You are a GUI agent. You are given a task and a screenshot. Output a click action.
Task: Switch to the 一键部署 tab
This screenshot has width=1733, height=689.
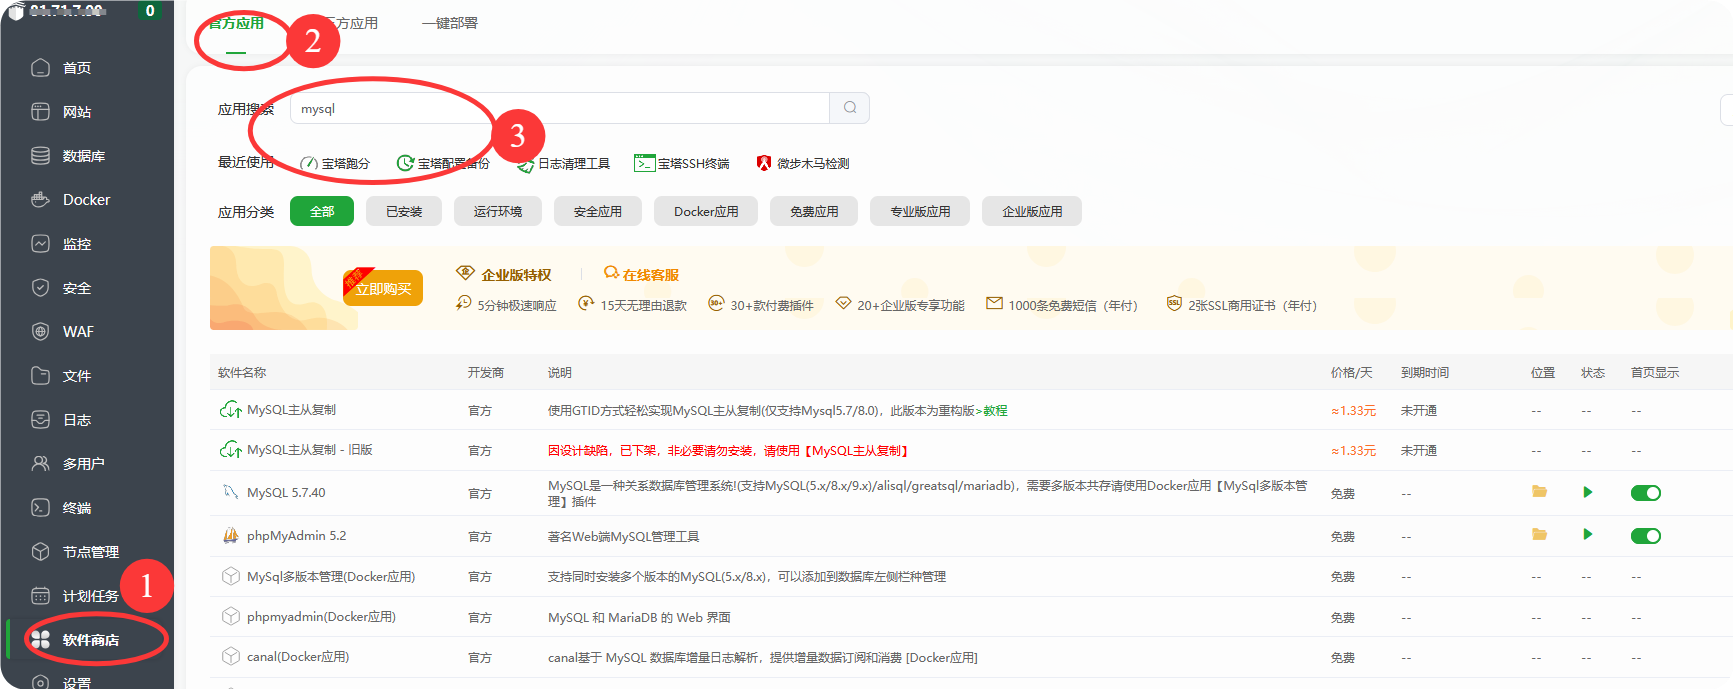coord(449,23)
